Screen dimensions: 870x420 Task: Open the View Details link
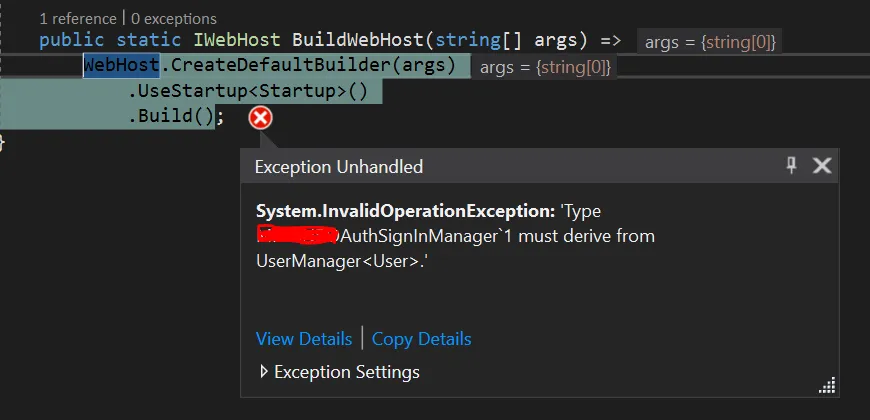pos(304,339)
